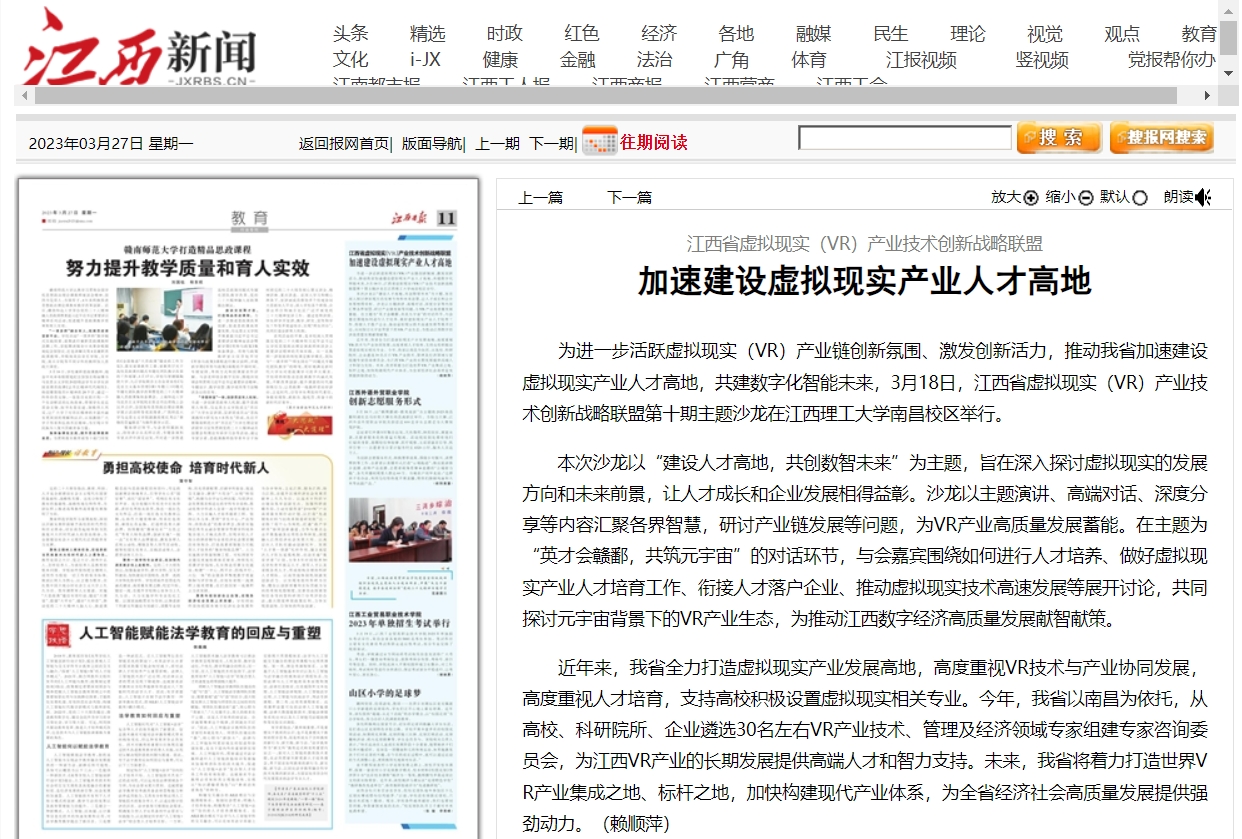
Task: Go to the 民生 section
Action: [890, 34]
